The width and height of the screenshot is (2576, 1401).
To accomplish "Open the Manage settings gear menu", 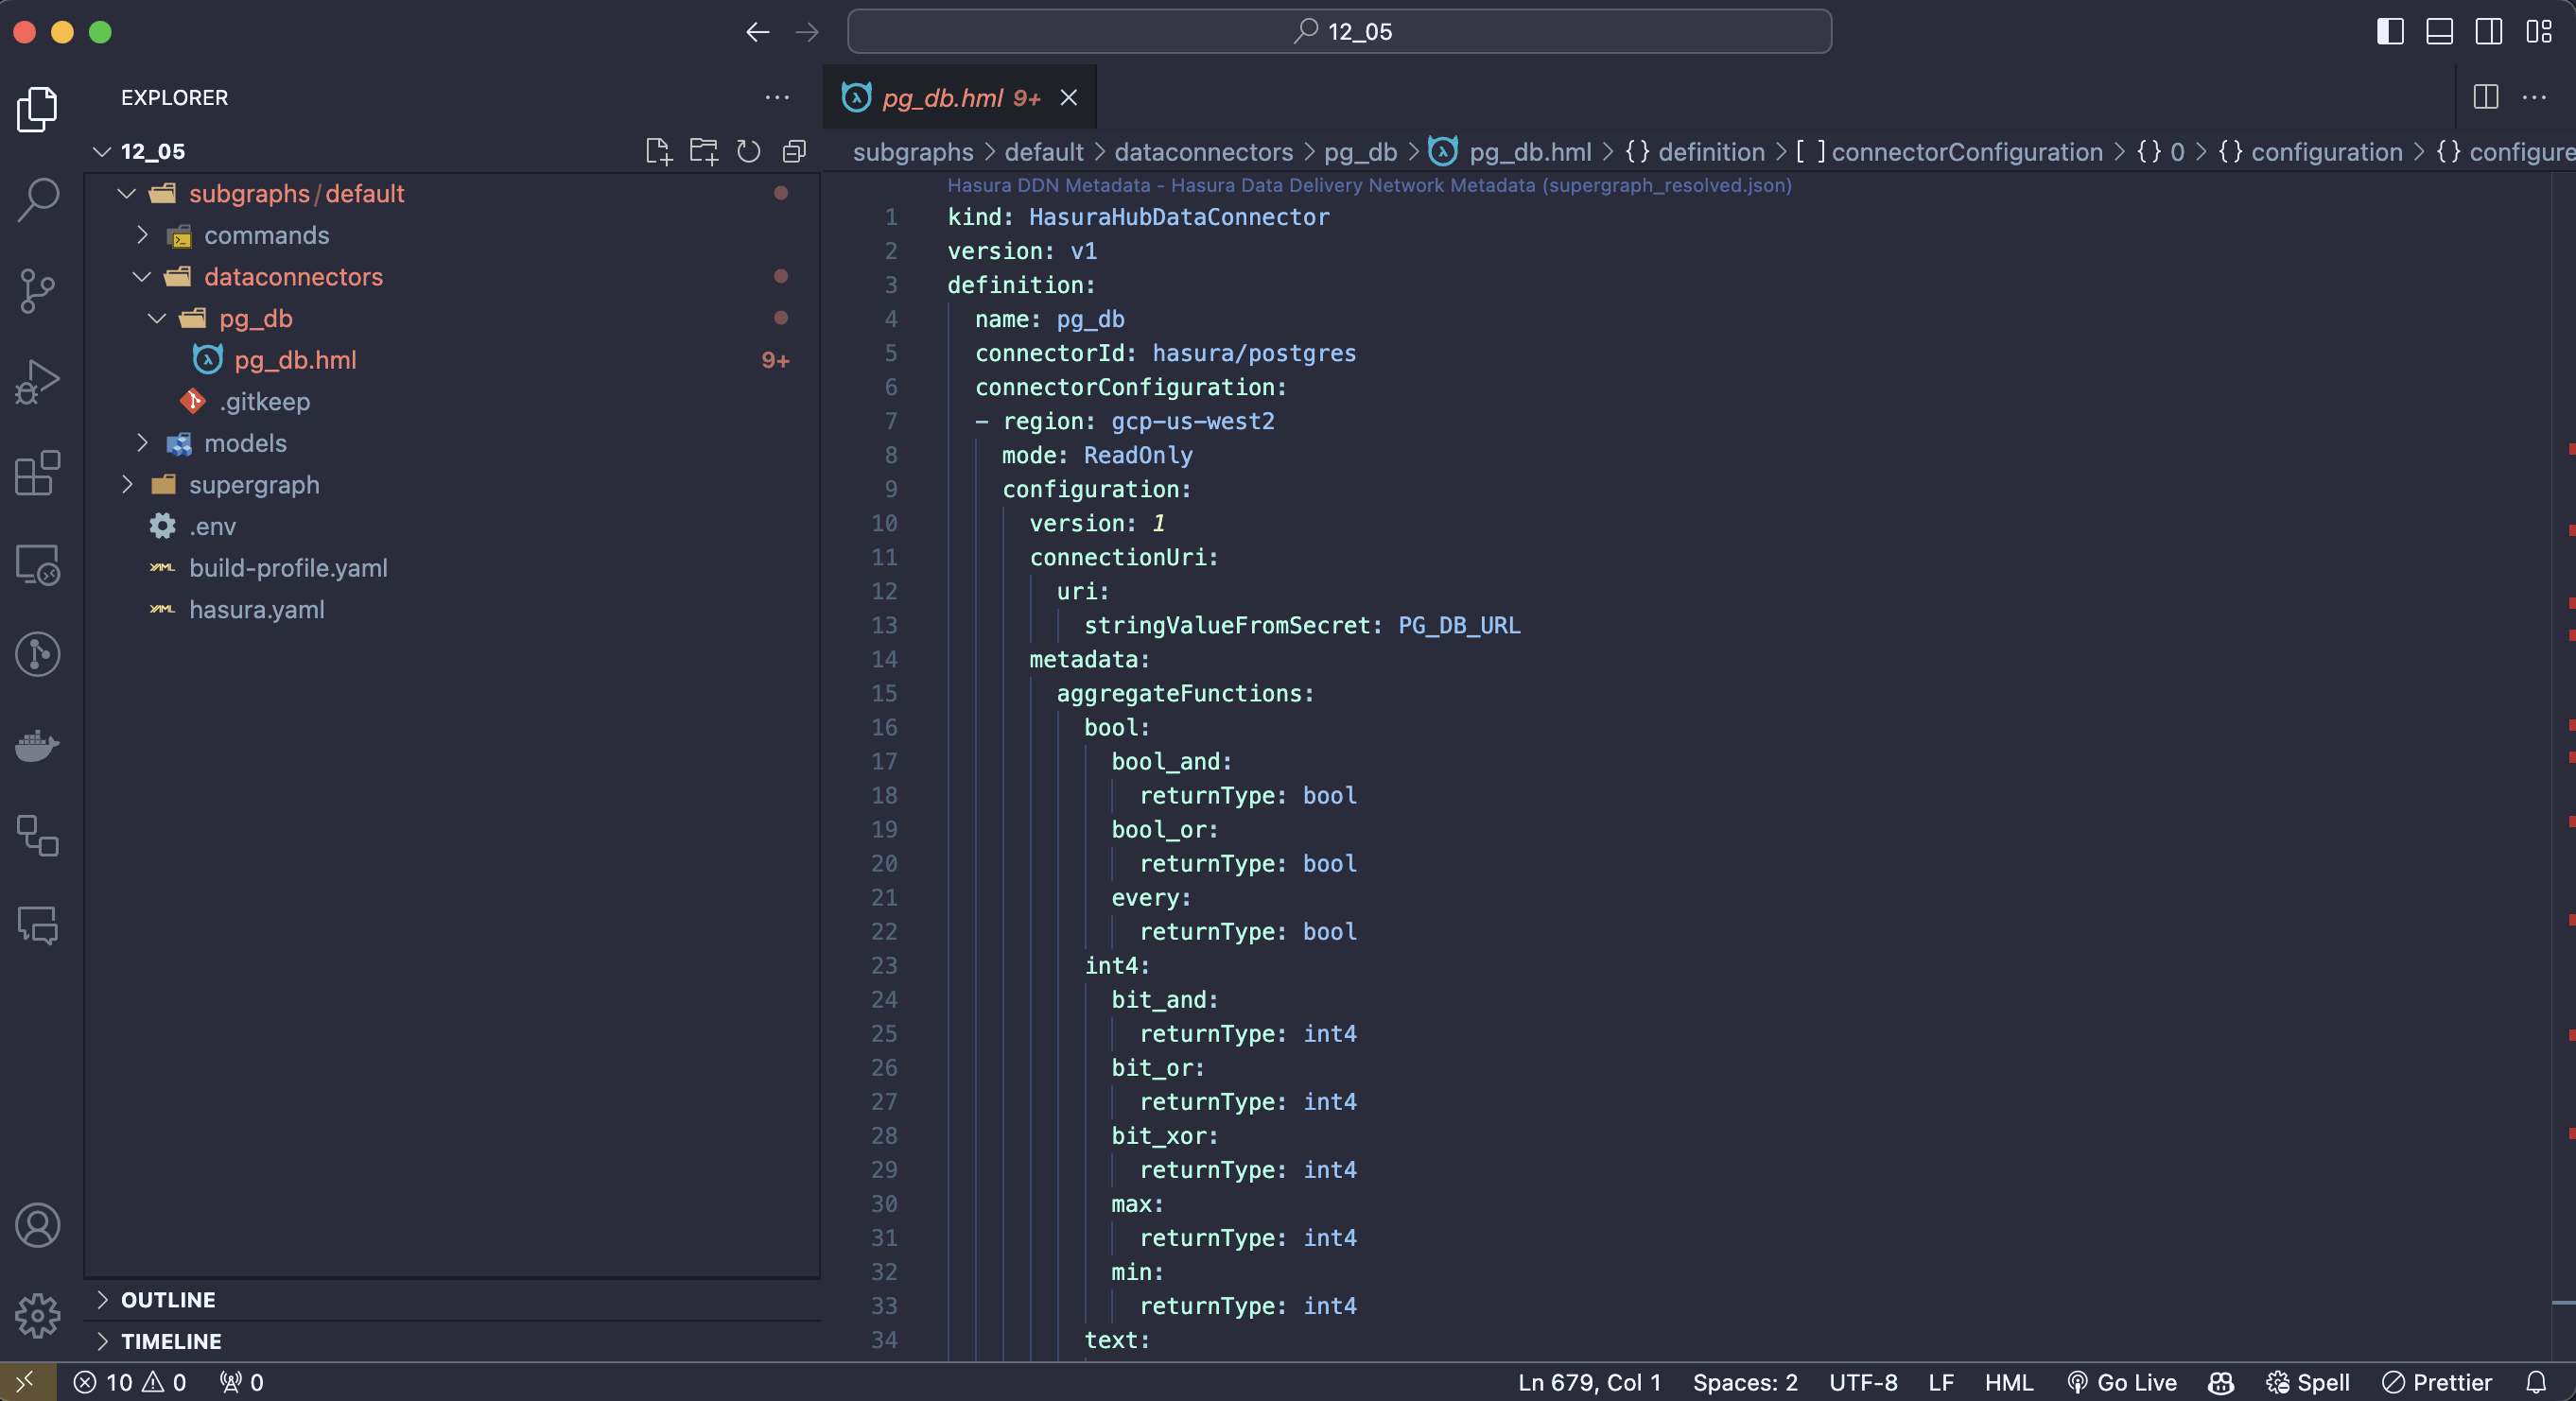I will 37,1316.
